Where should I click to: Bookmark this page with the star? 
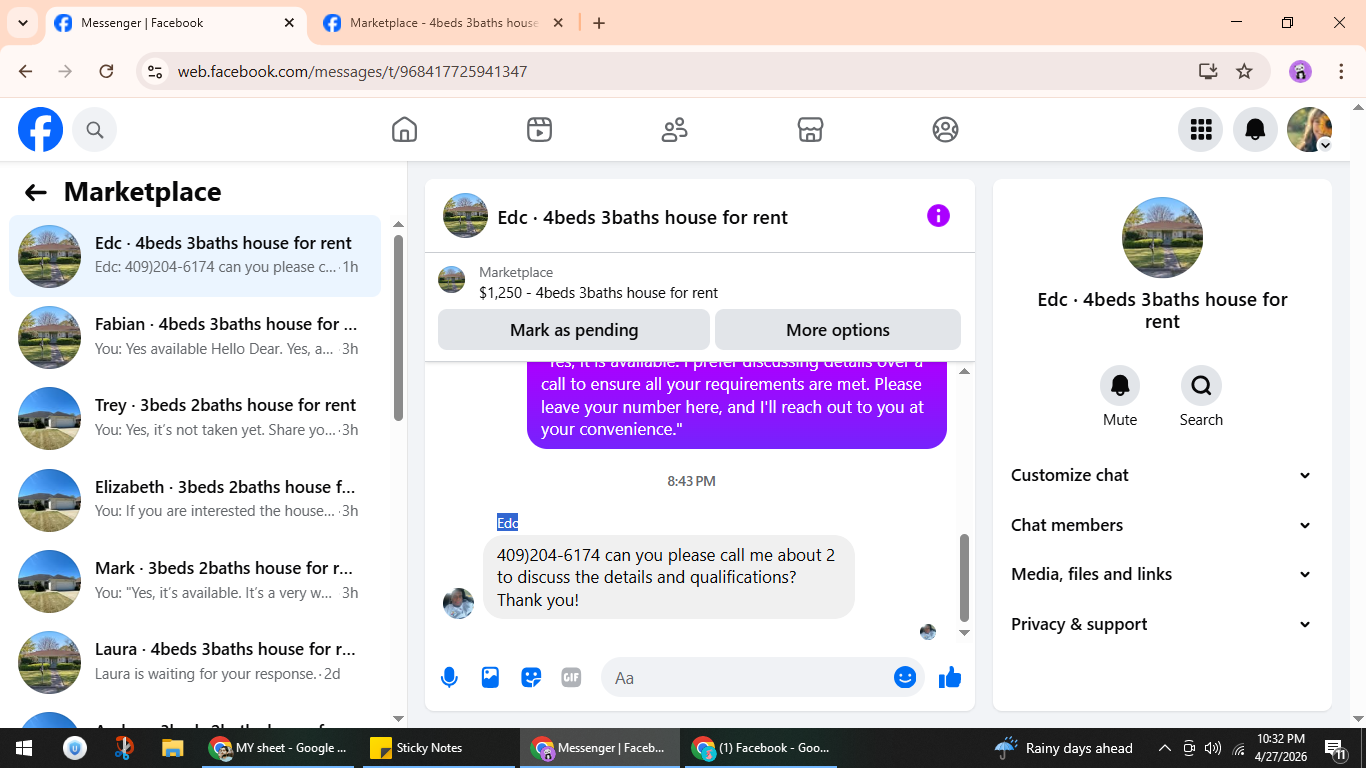click(1244, 71)
